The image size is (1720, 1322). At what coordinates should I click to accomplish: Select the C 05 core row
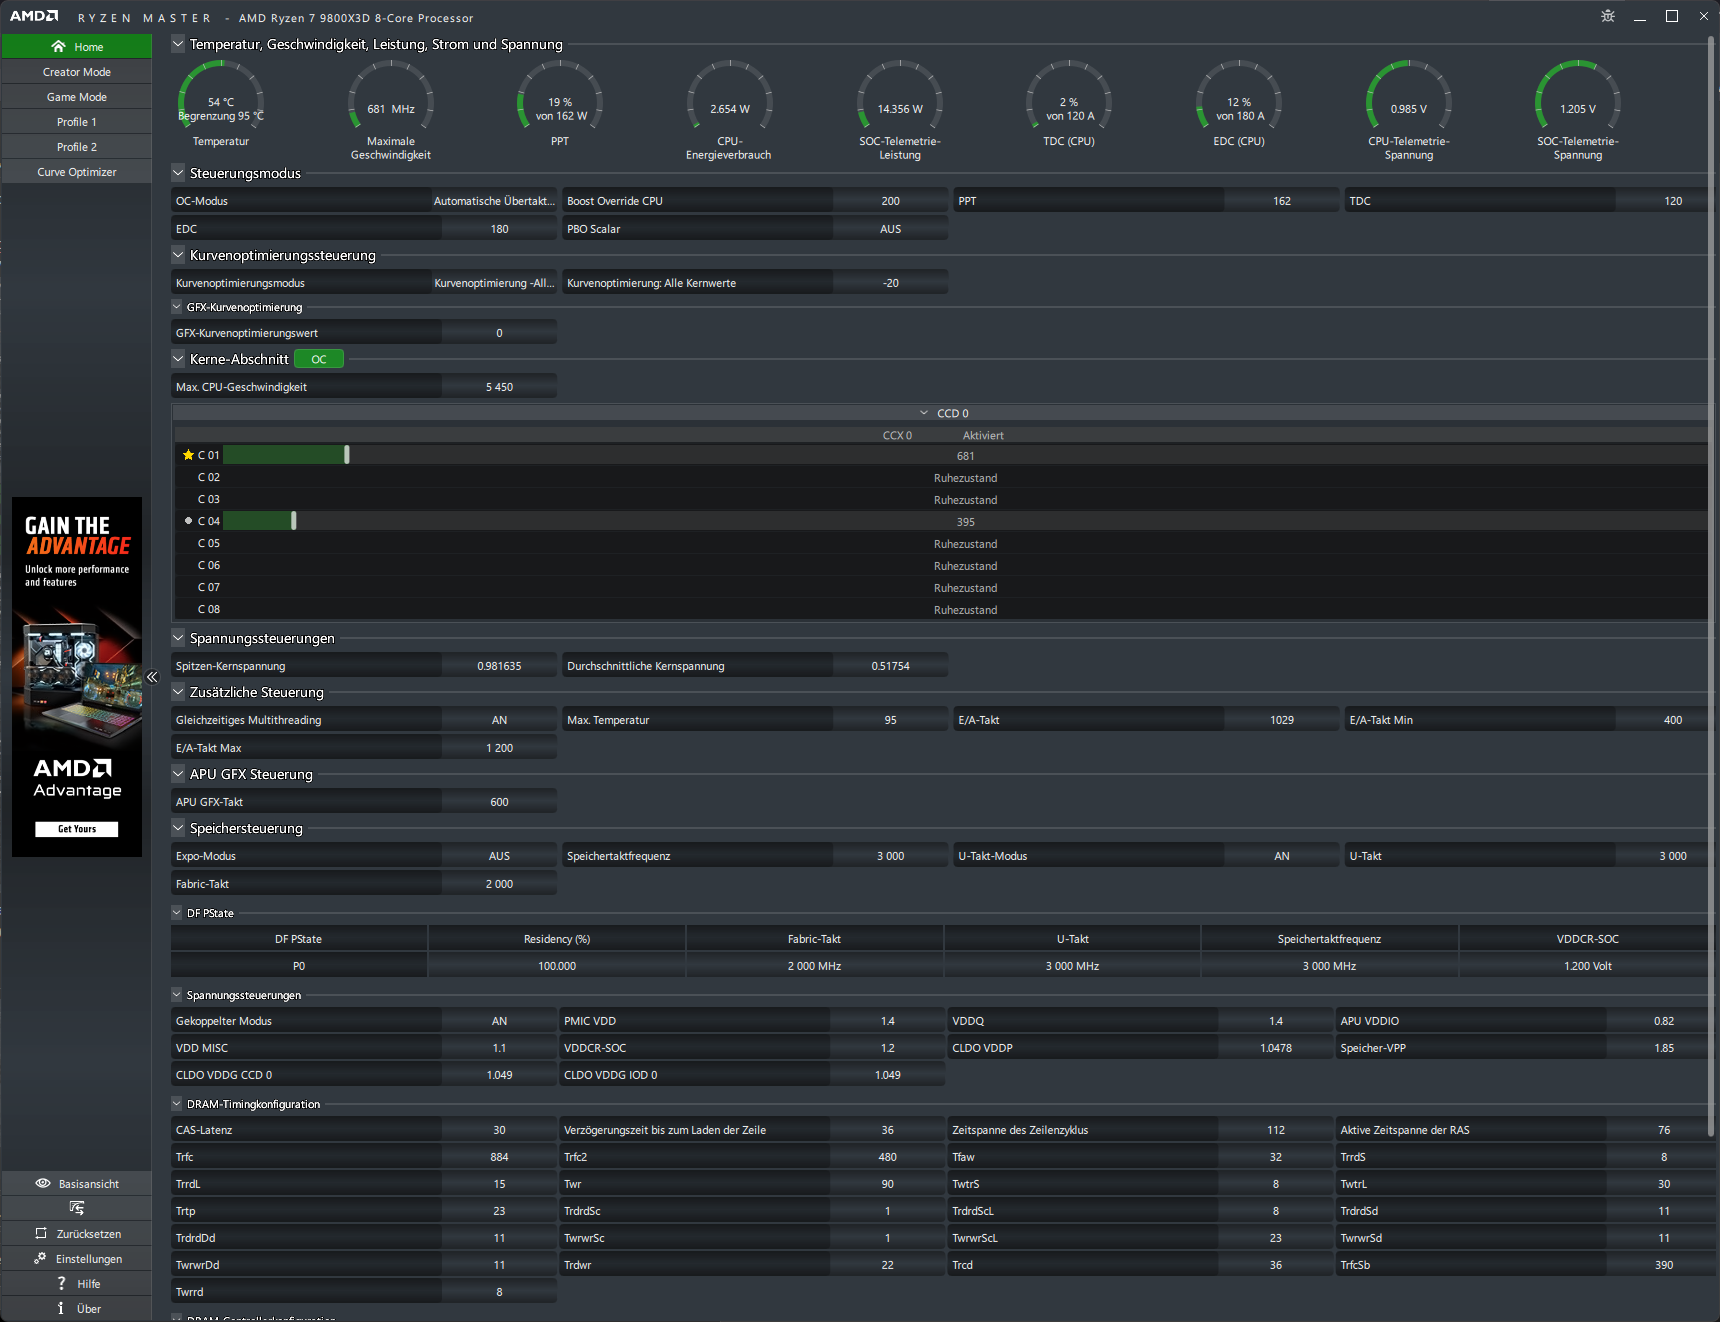point(941,544)
